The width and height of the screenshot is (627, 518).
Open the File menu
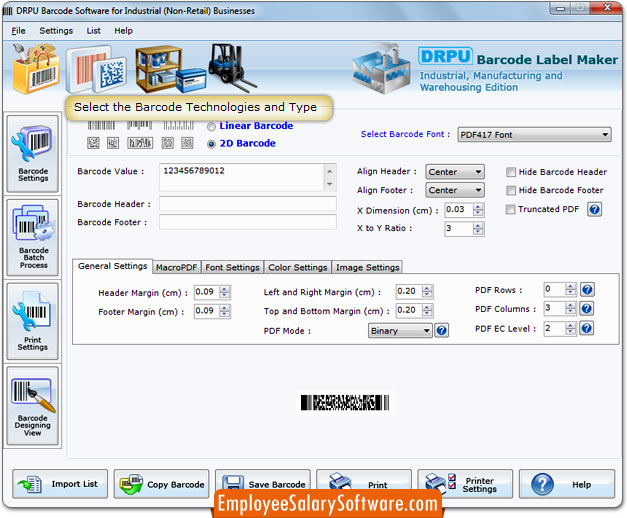coord(18,31)
